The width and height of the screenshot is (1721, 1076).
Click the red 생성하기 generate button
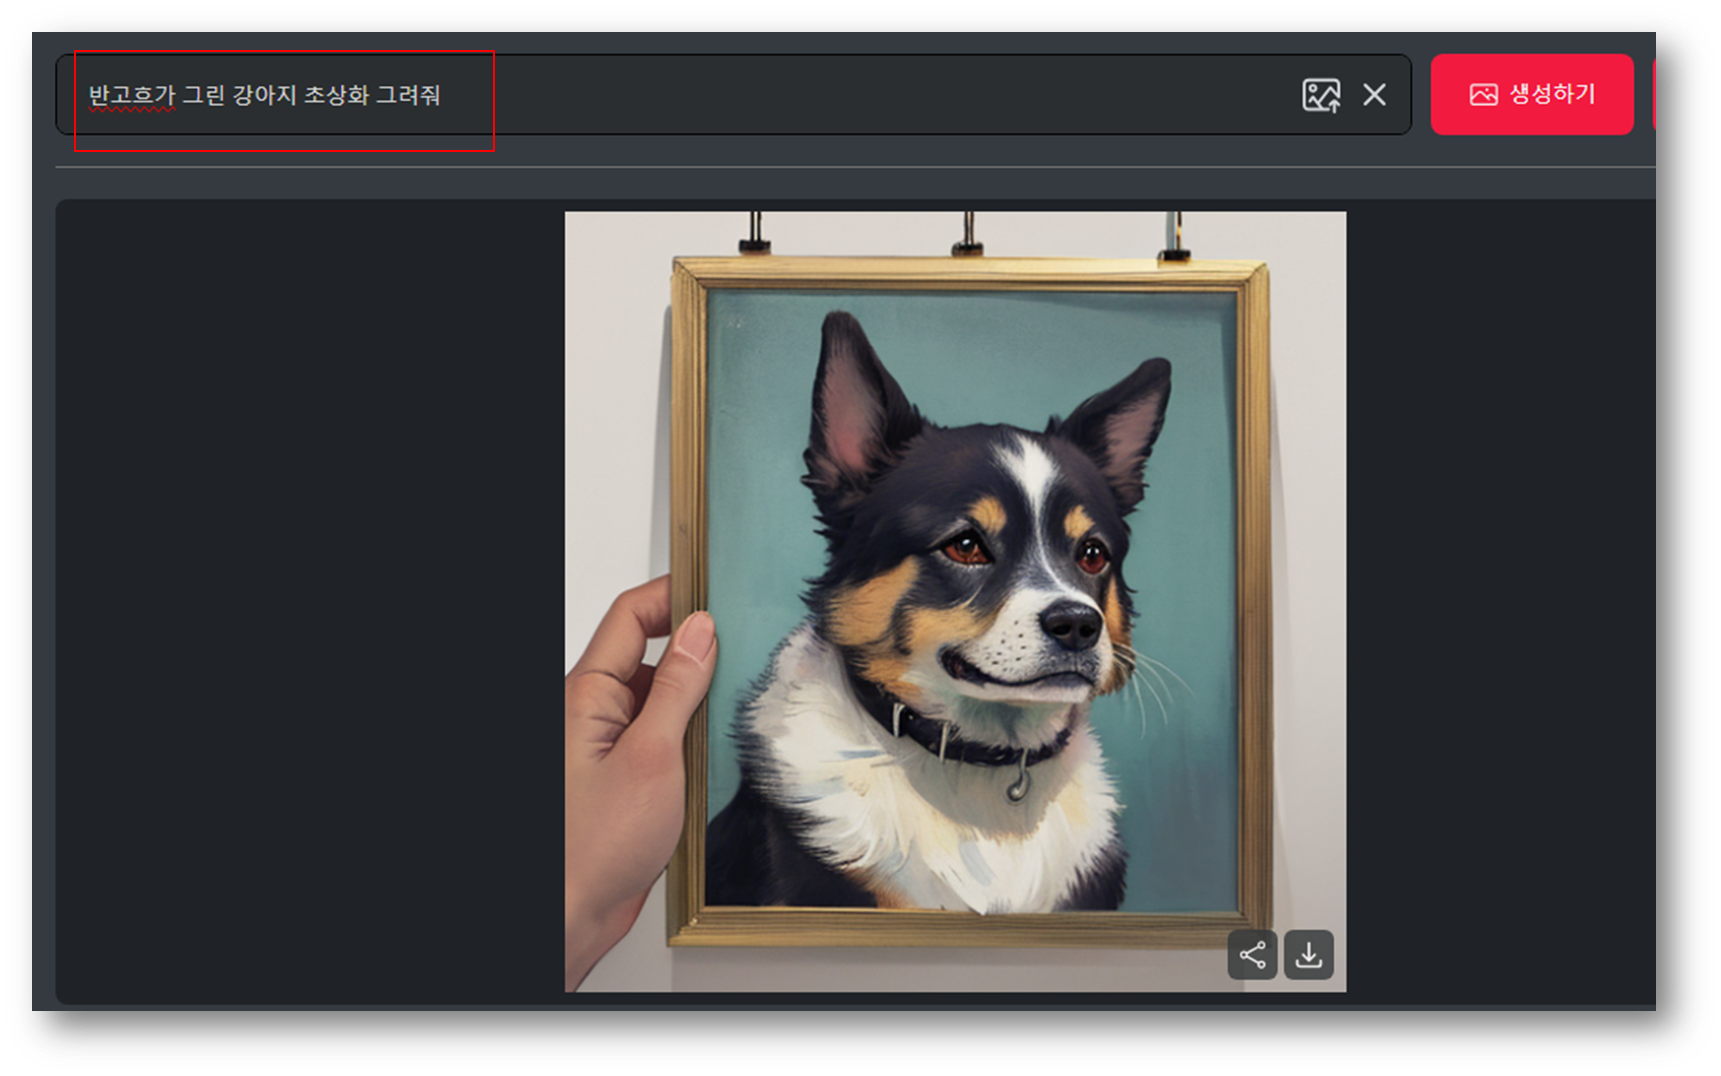click(x=1532, y=94)
